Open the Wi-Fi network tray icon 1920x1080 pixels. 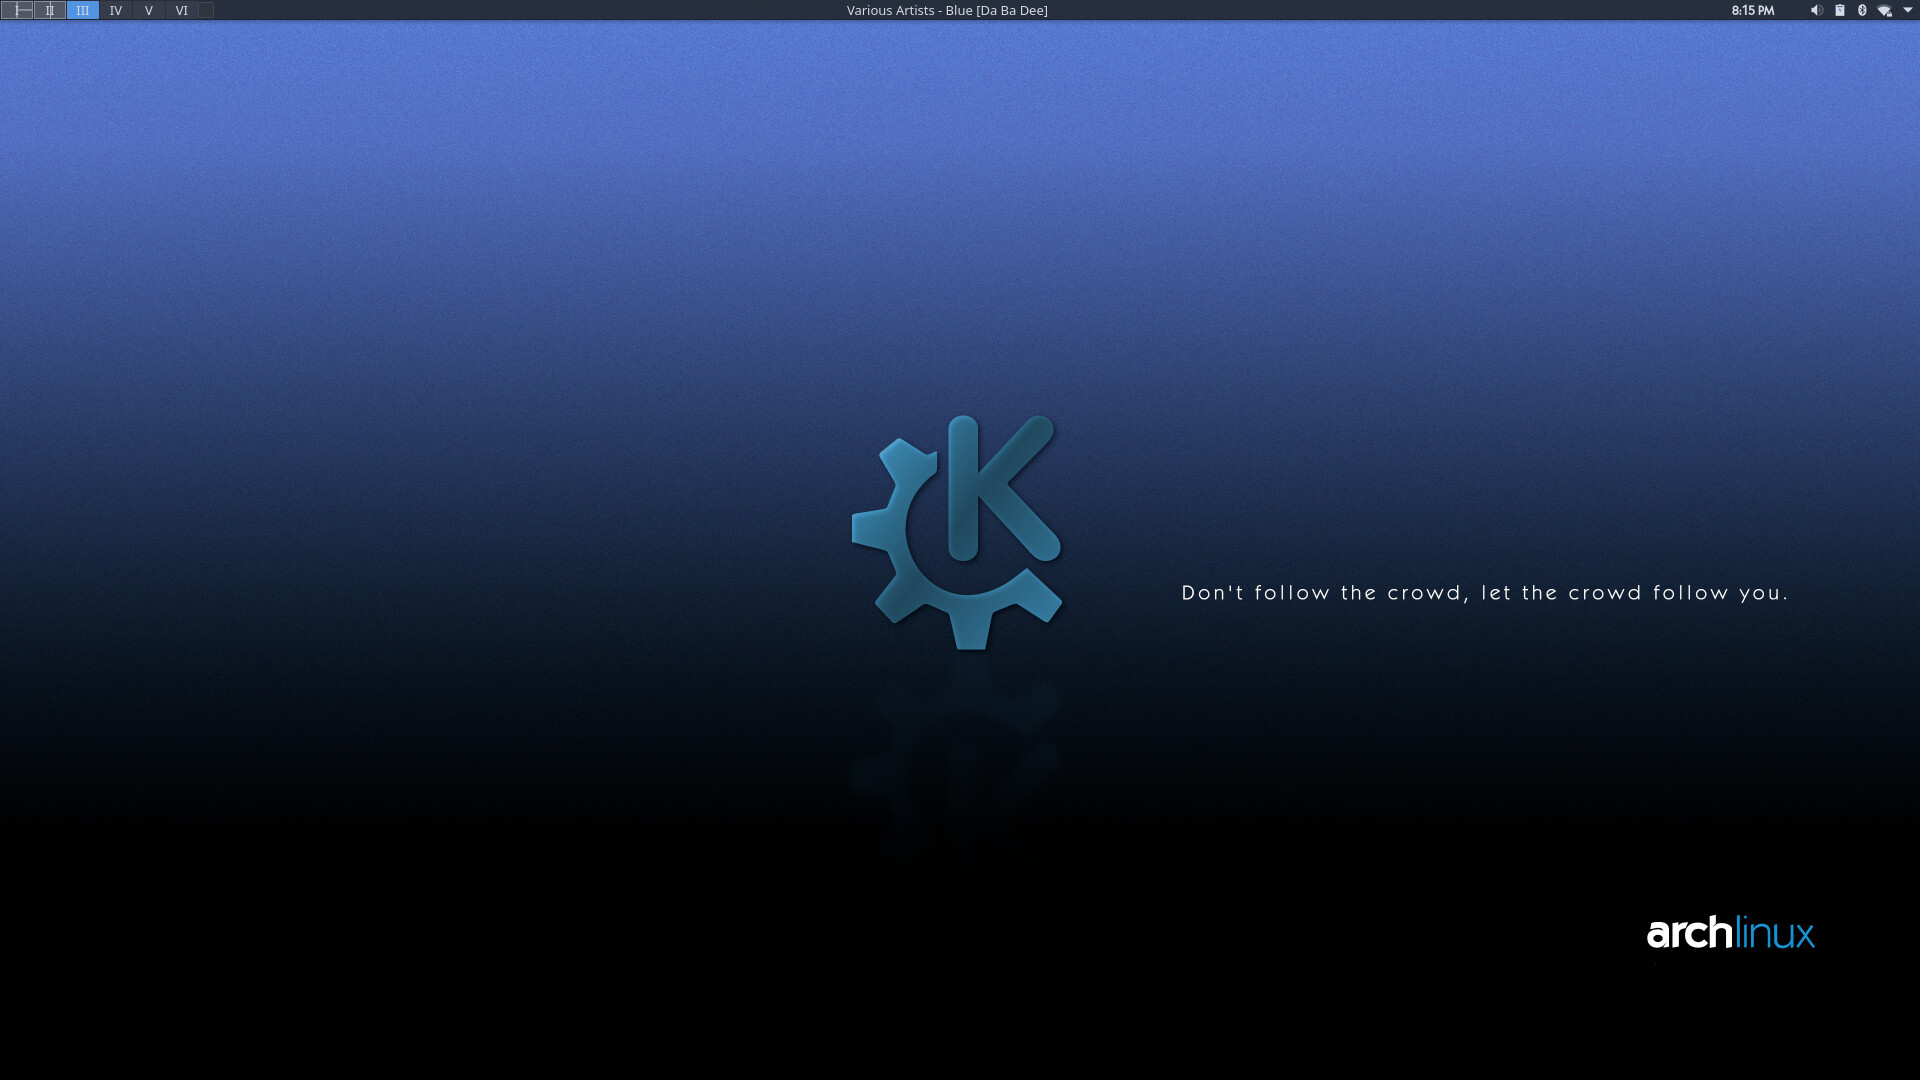[x=1885, y=10]
